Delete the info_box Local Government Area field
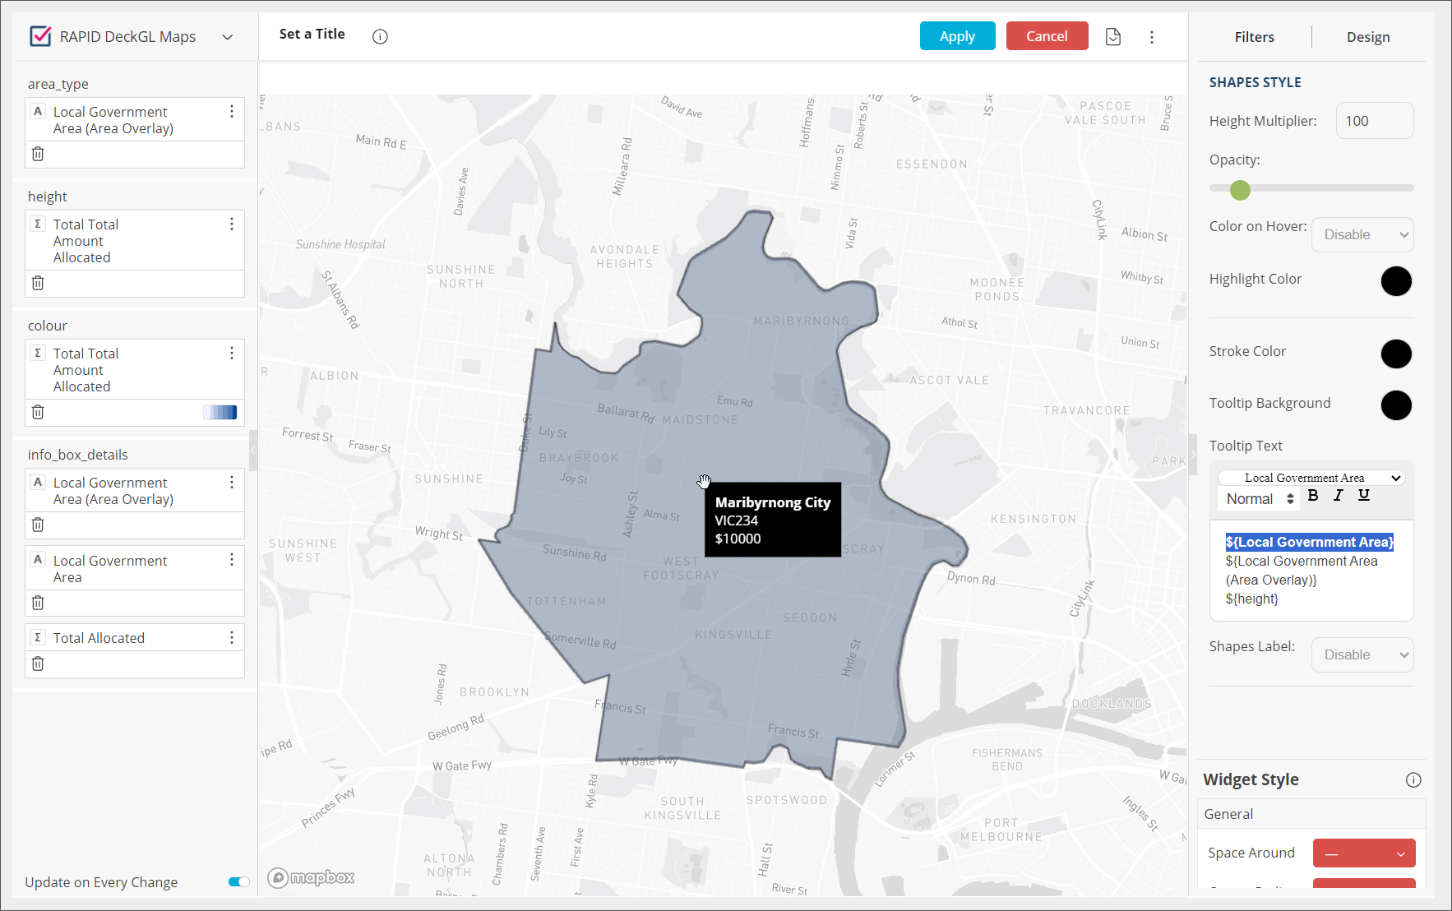This screenshot has width=1452, height=911. tap(38, 603)
